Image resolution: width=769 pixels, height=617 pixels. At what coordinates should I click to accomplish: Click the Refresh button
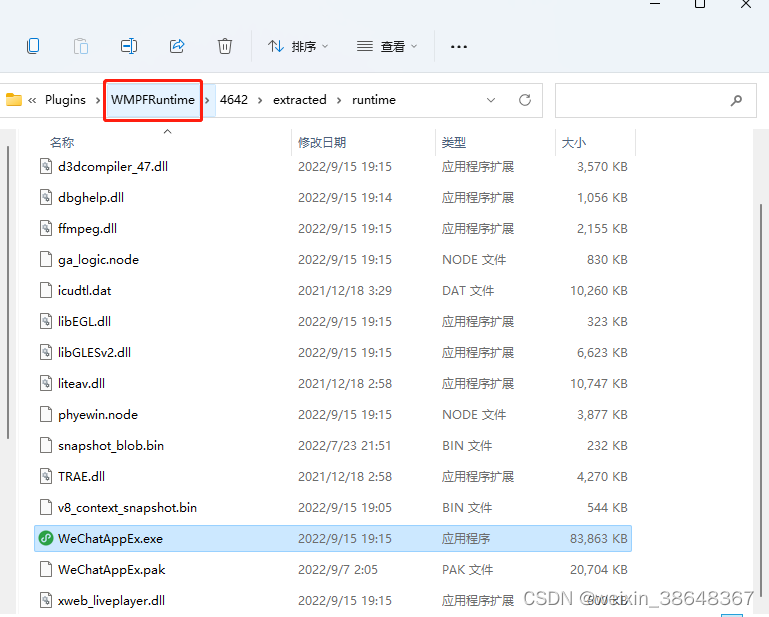(x=525, y=100)
